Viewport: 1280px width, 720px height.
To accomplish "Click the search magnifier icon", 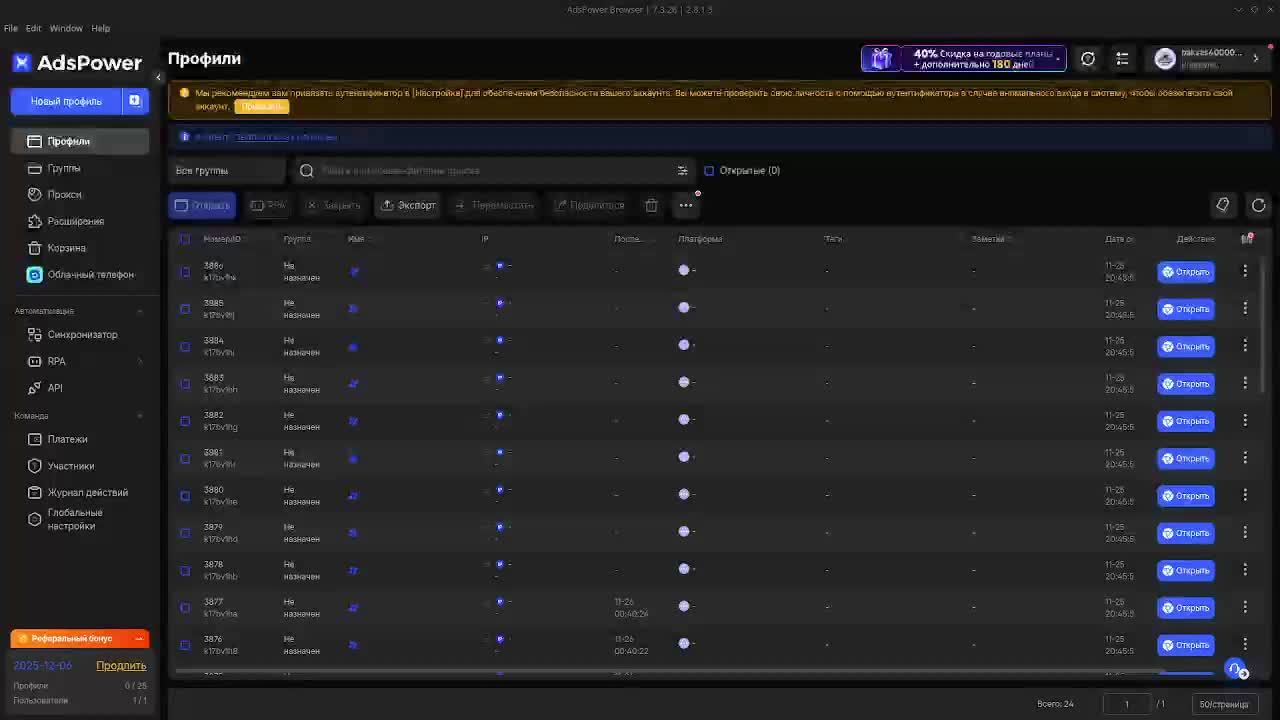I will [307, 171].
